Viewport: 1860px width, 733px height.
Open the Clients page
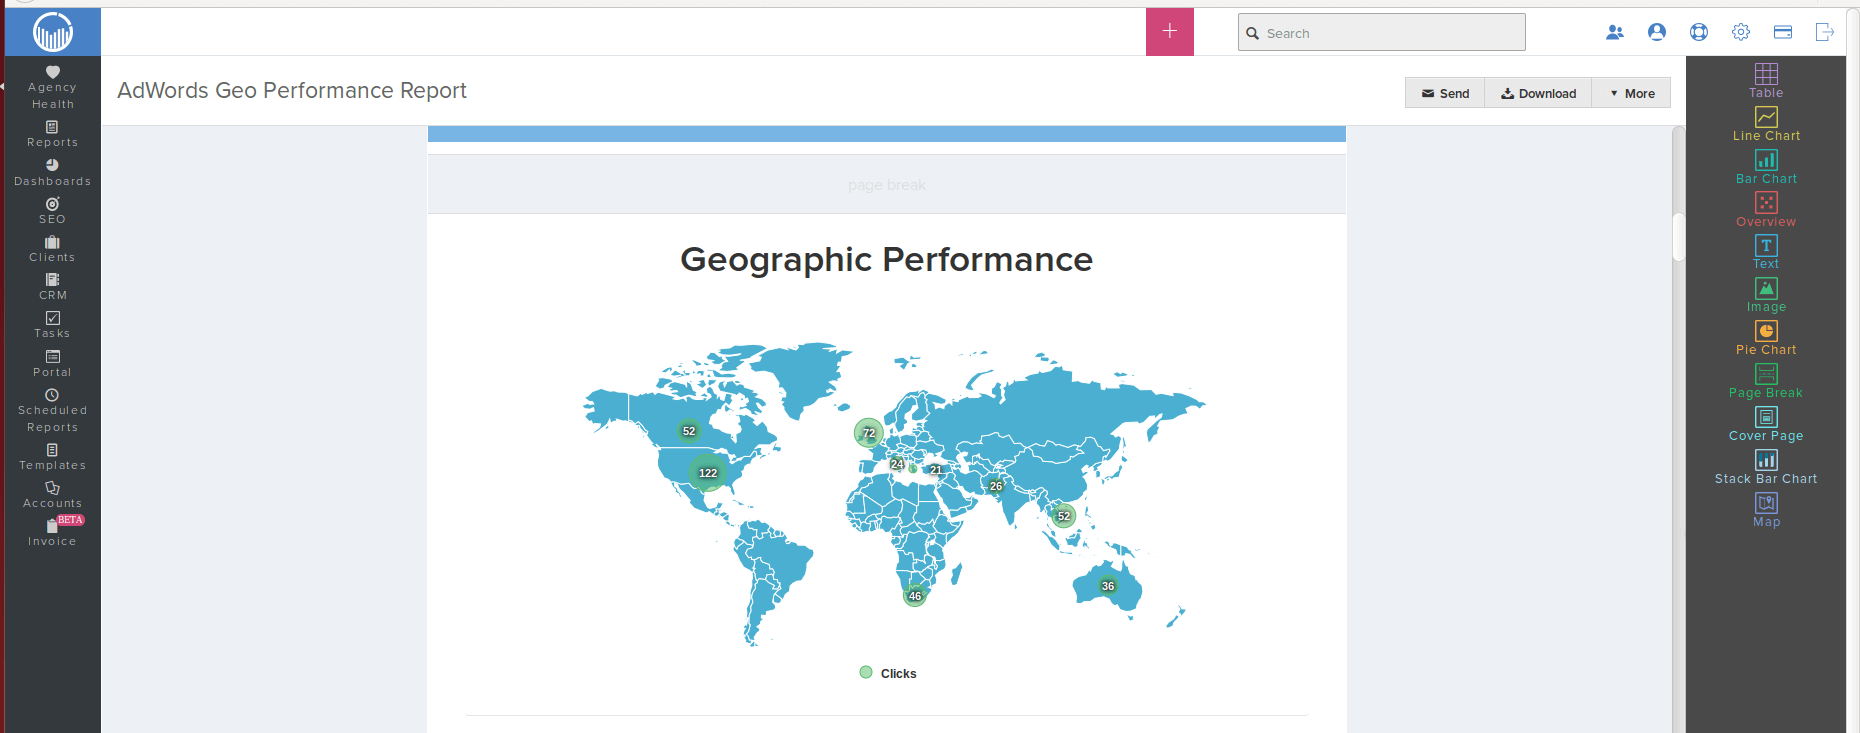pos(52,249)
